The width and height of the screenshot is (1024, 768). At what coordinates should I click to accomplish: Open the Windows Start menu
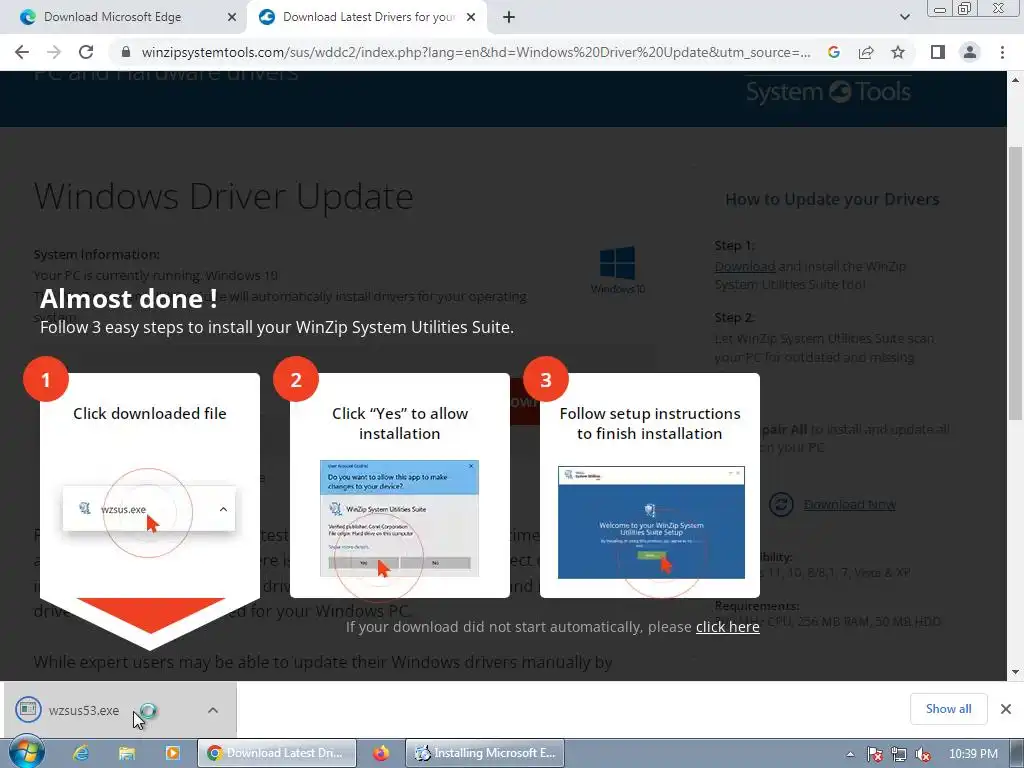(26, 752)
